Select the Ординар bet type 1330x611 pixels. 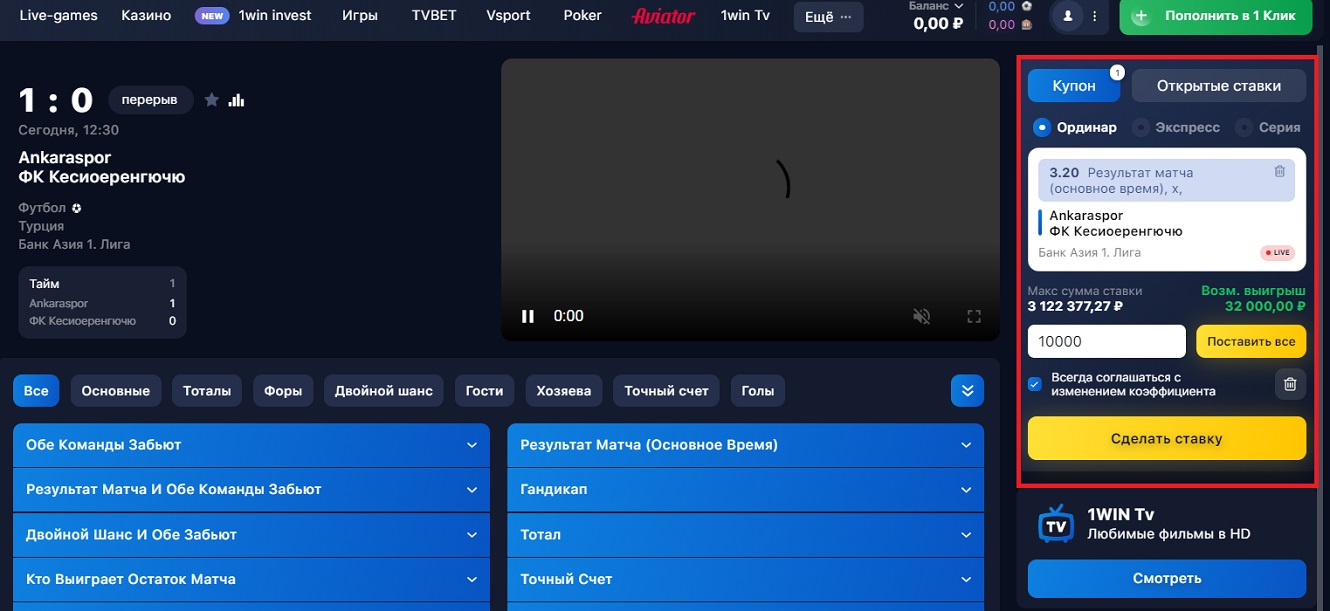pyautogui.click(x=1075, y=127)
